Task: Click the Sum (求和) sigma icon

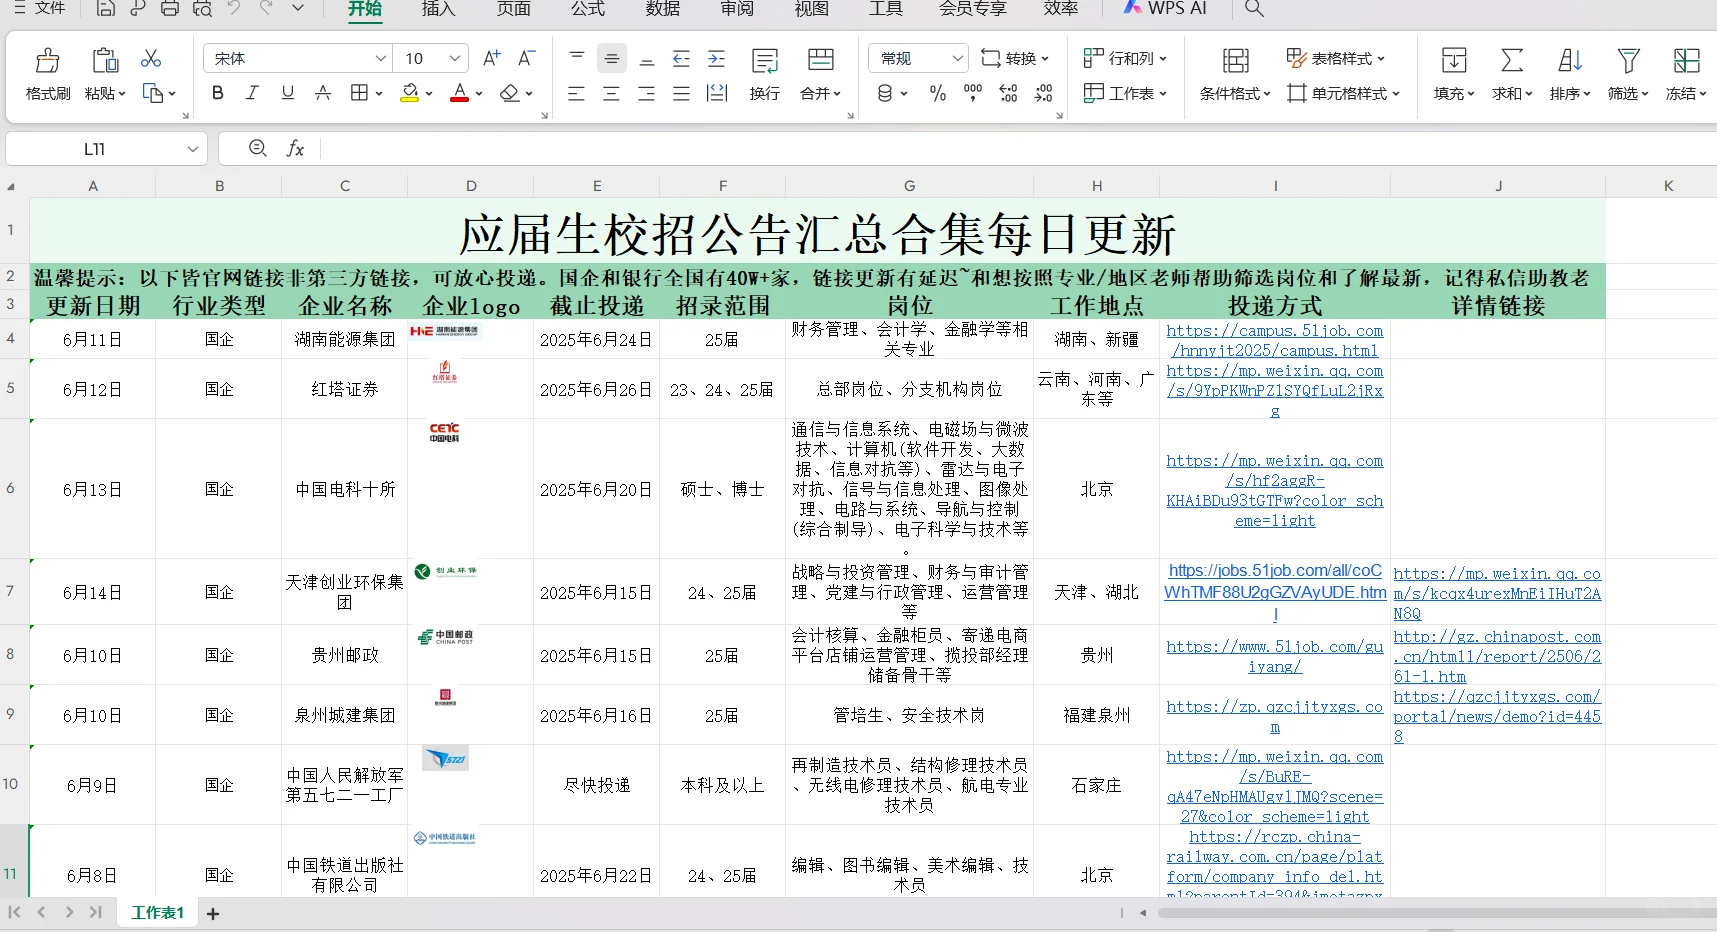Action: coord(1512,61)
